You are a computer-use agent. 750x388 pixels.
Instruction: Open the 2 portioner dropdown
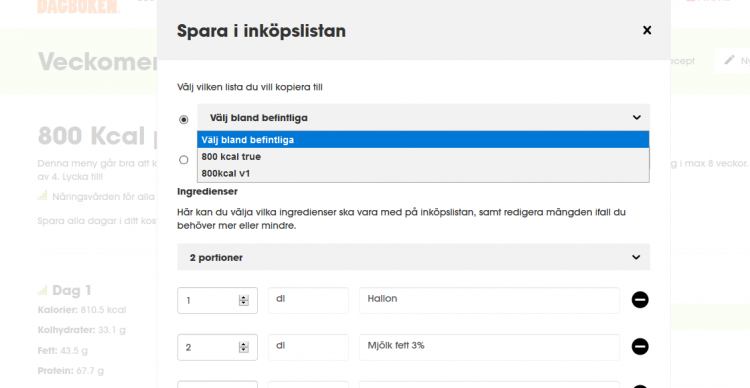[413, 257]
